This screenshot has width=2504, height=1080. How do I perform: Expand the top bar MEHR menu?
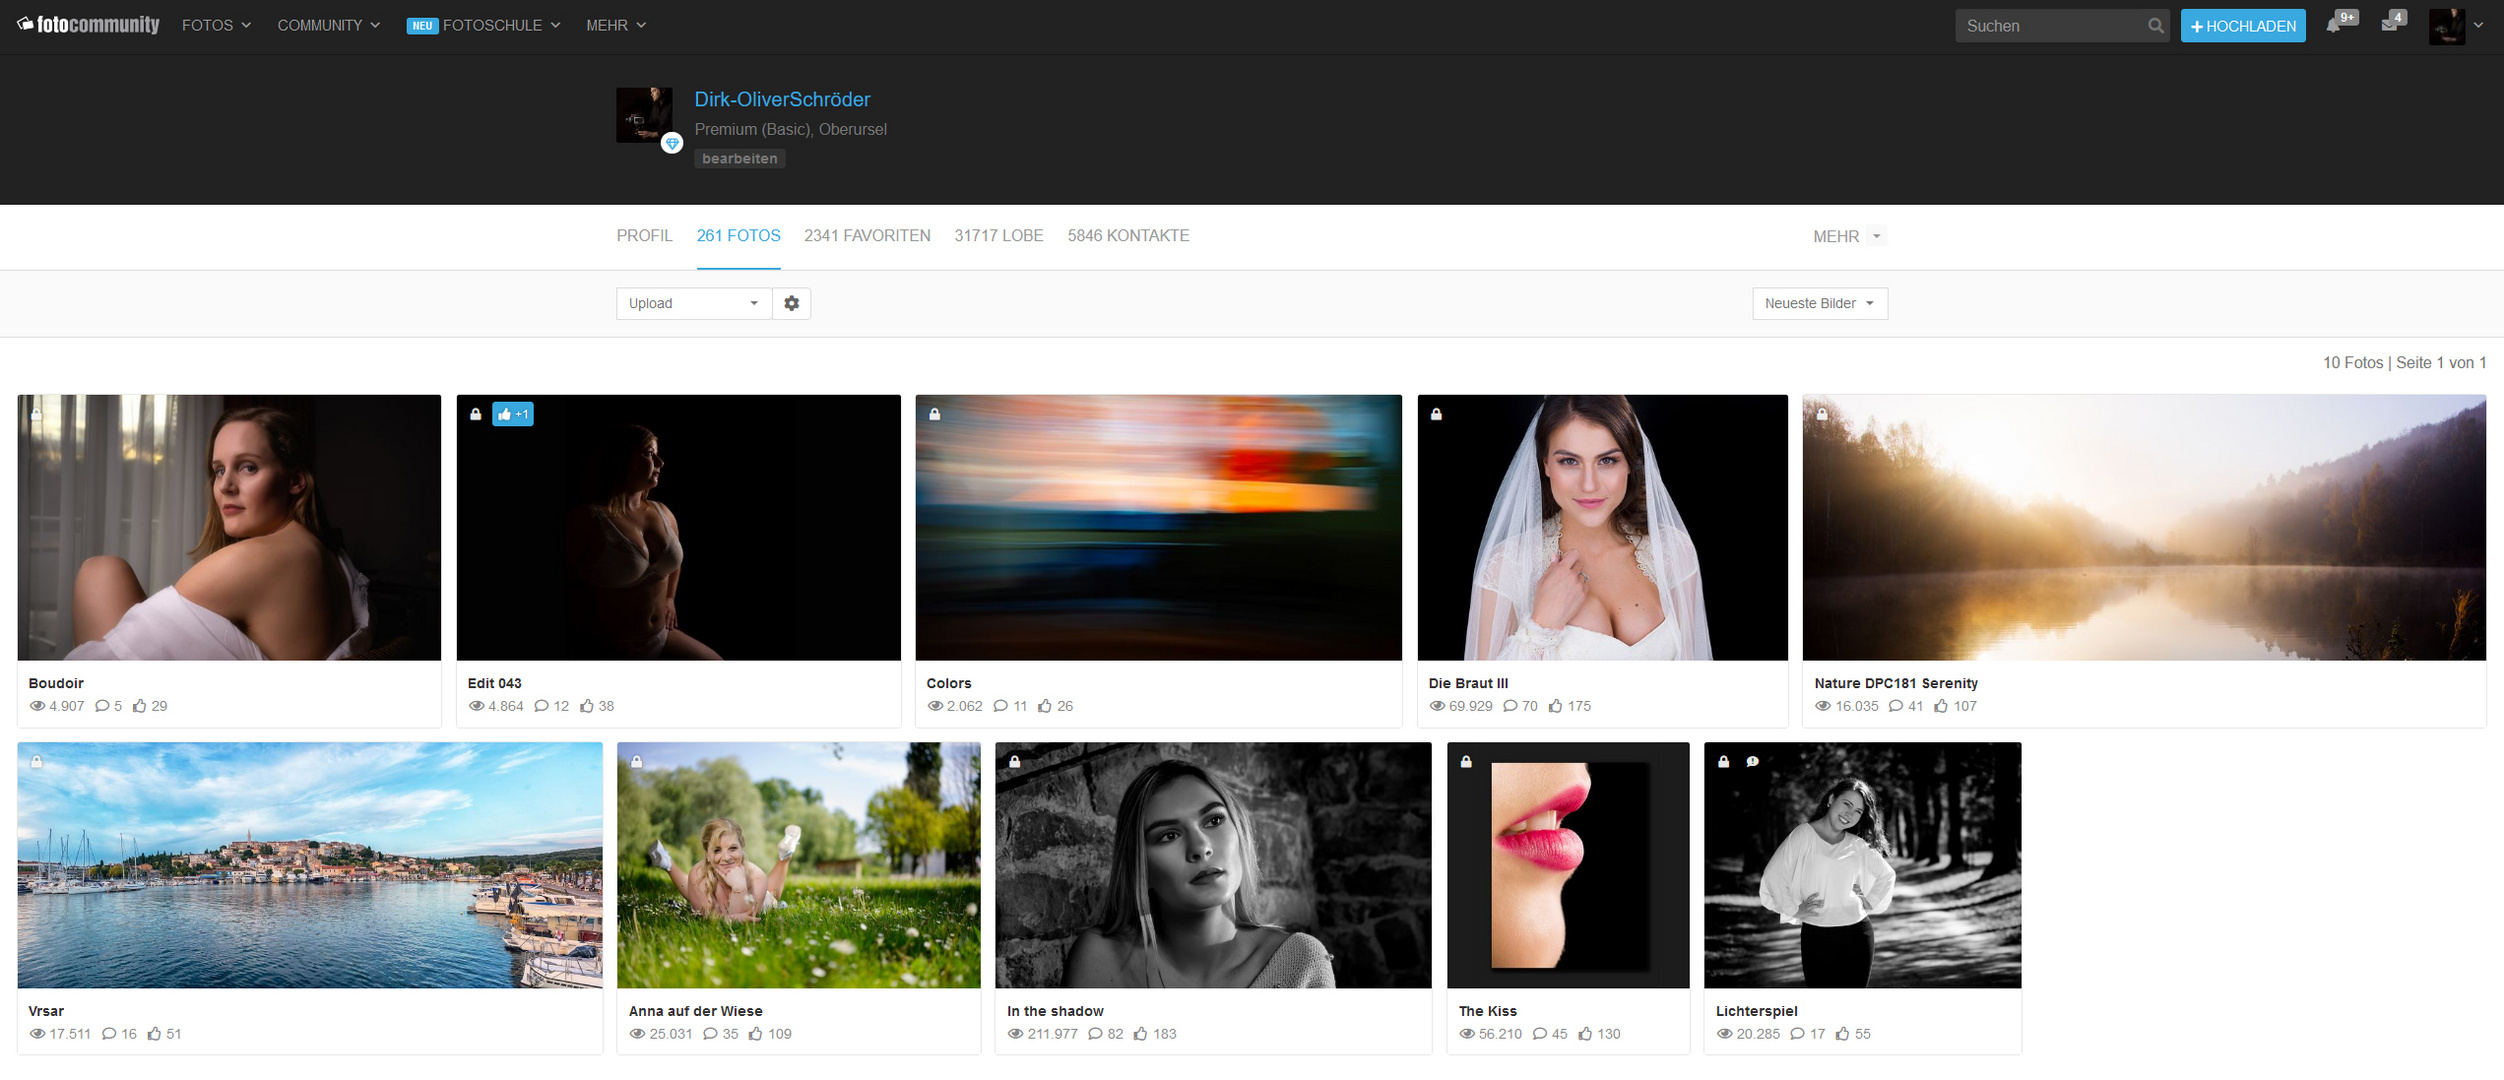pyautogui.click(x=616, y=25)
